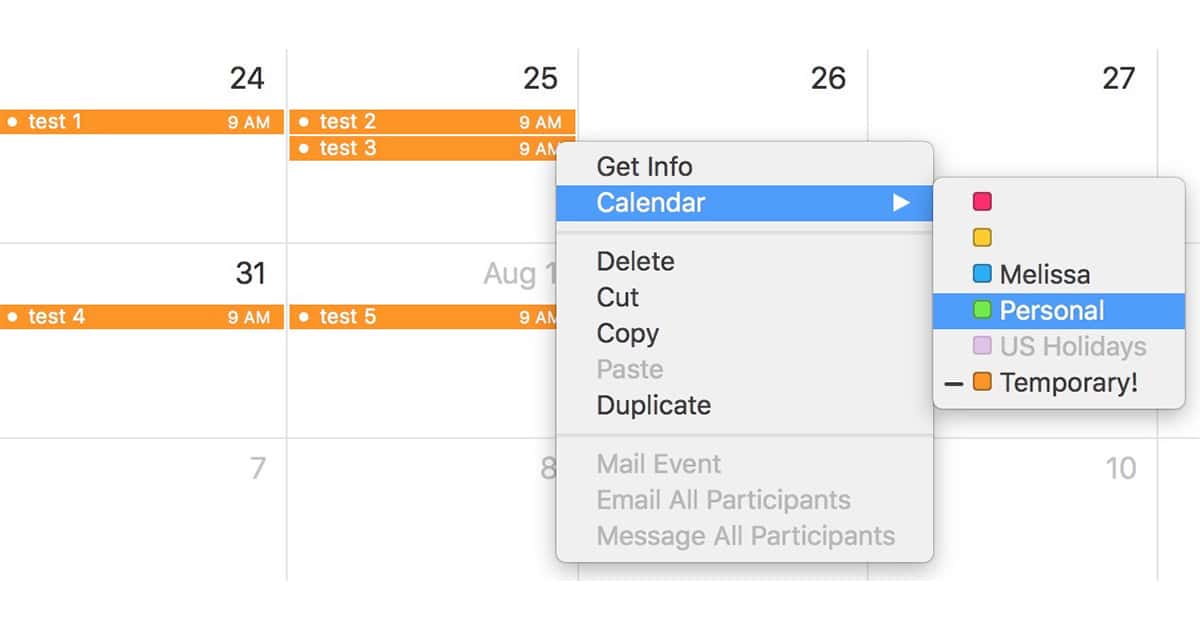Viewport: 1200px width, 630px height.
Task: Open Get Info for the event
Action: tap(644, 167)
